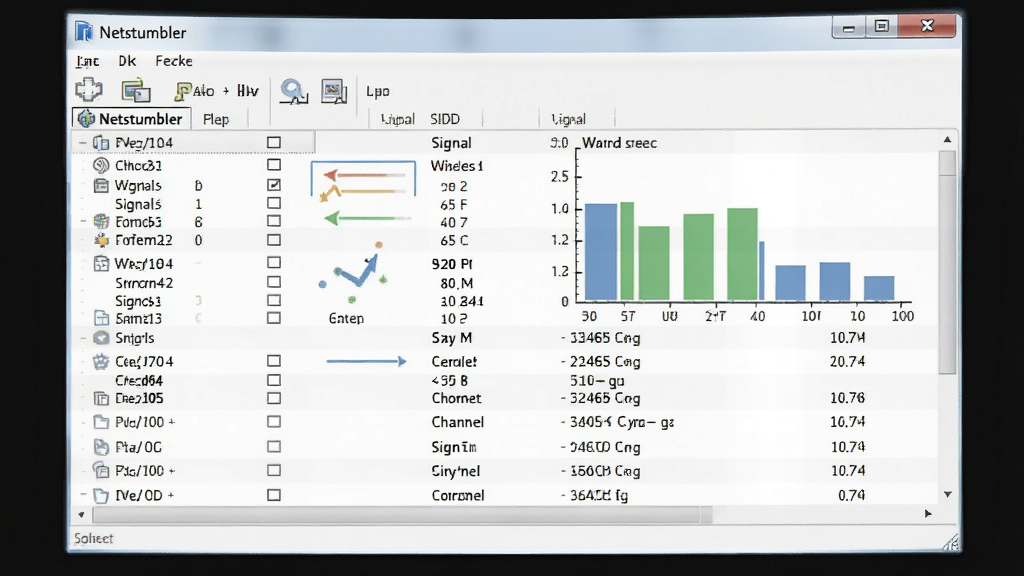Select the Corronel text in last row
This screenshot has height=576, width=1024.
click(x=458, y=495)
